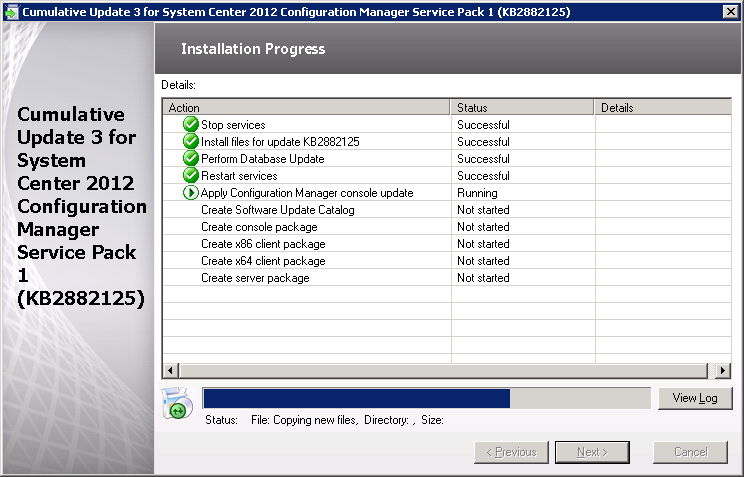Click running arrow icon beside Apply Configuration Manager console update
744x477 pixels.
click(190, 193)
